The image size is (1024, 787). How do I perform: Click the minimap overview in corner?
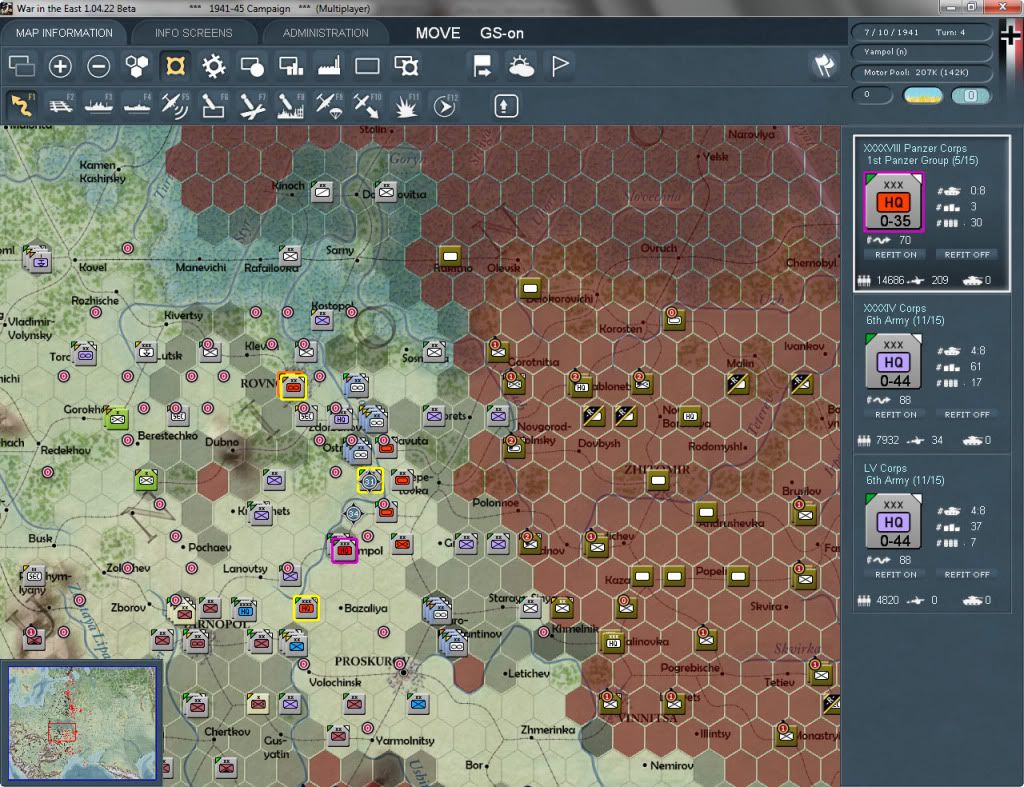82,722
